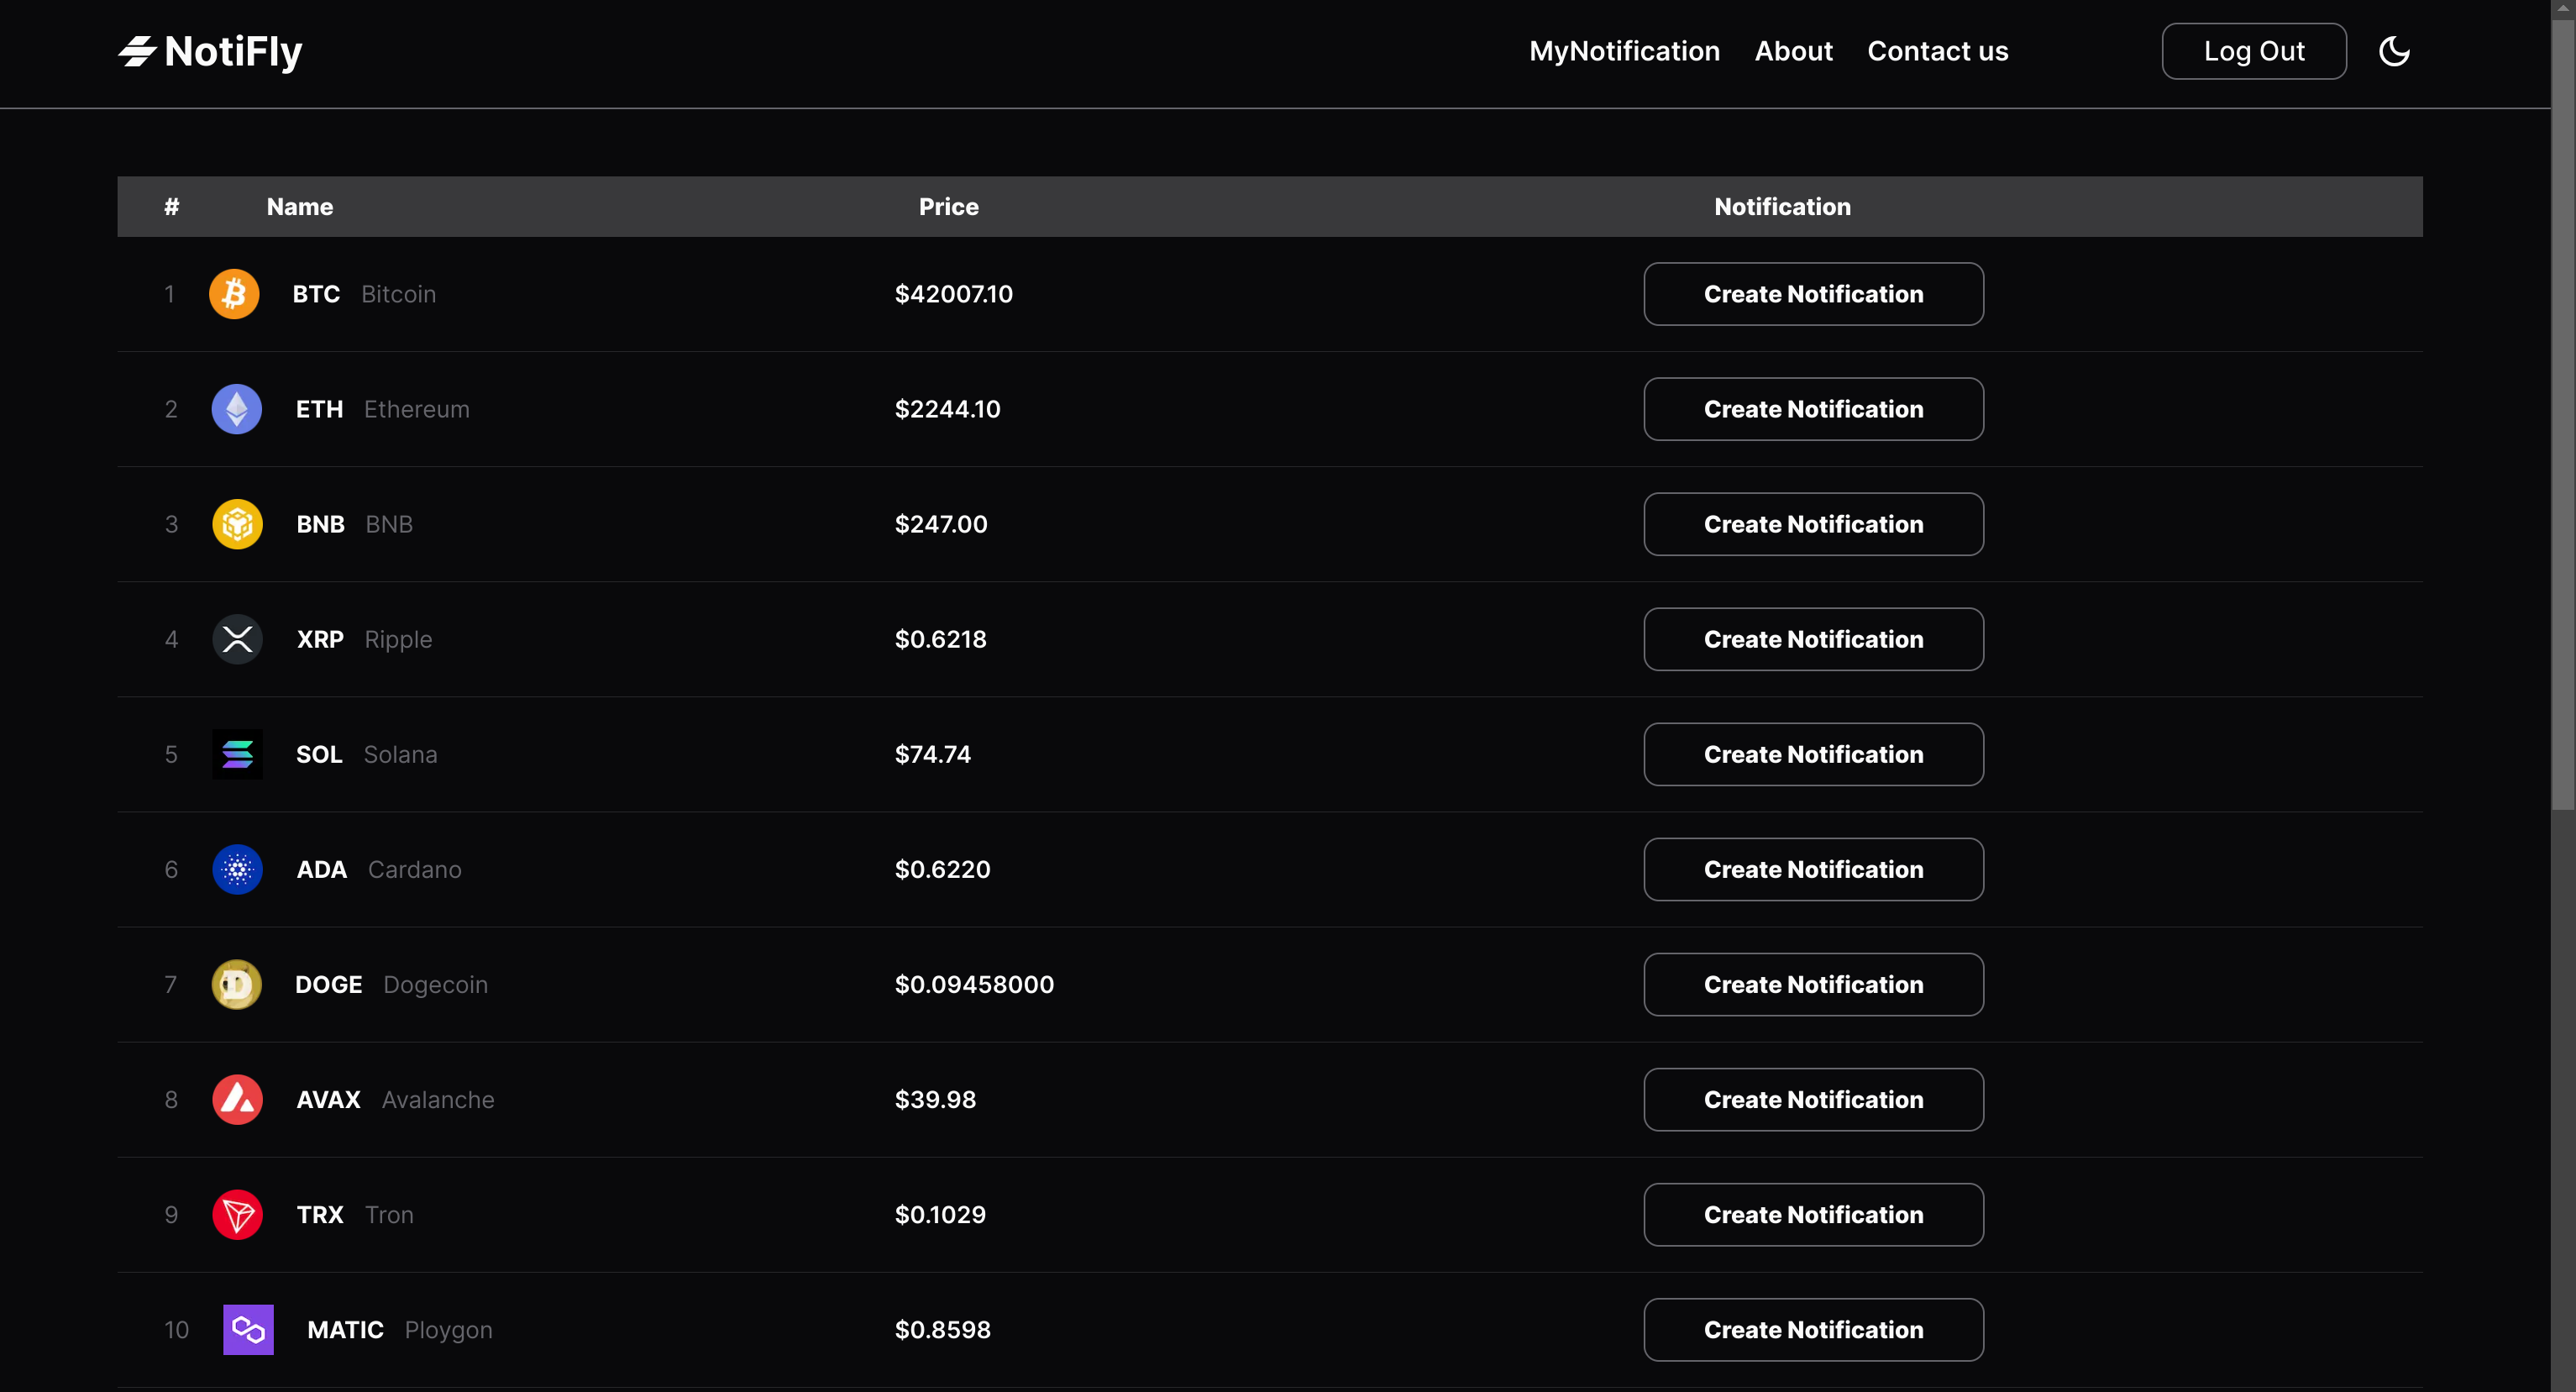This screenshot has height=1392, width=2576.
Task: Click the Dogecoin logo icon
Action: coord(237,984)
